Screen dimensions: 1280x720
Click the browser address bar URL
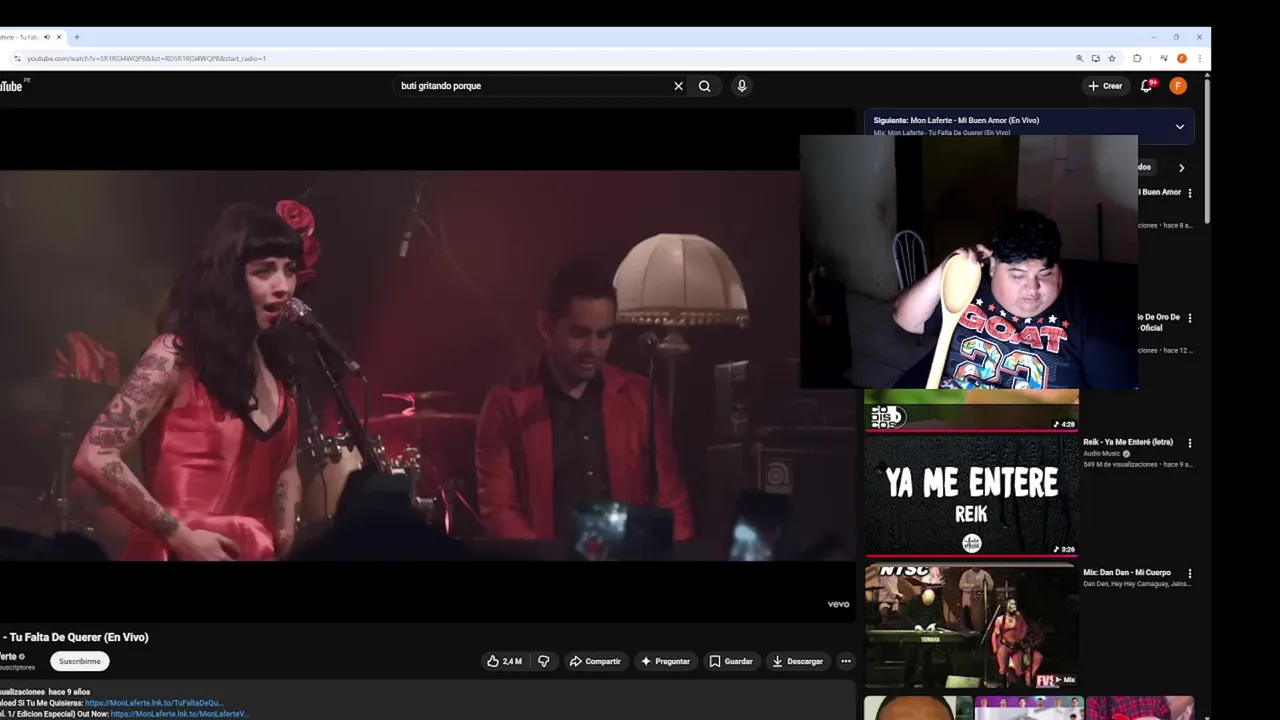pos(146,58)
